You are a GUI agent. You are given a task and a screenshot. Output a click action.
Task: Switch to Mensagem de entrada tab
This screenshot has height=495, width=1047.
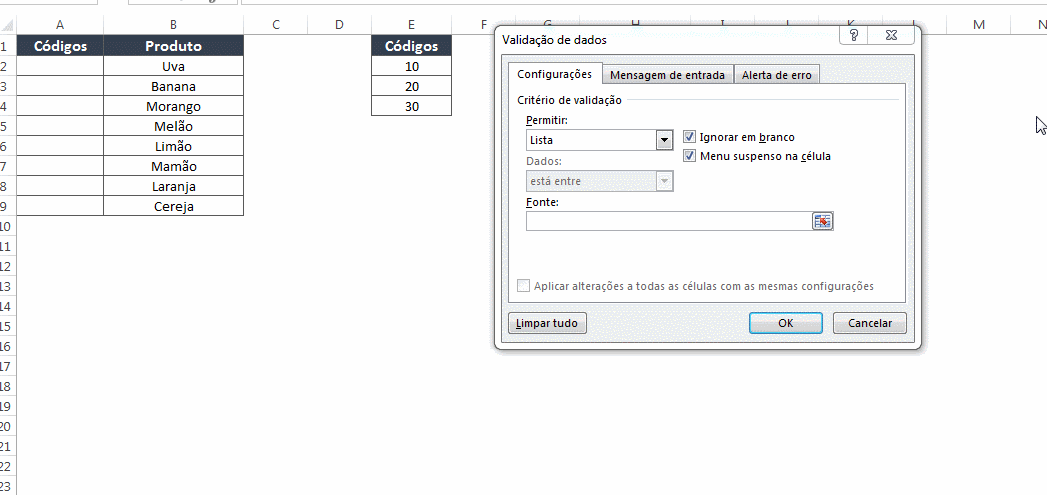(668, 75)
